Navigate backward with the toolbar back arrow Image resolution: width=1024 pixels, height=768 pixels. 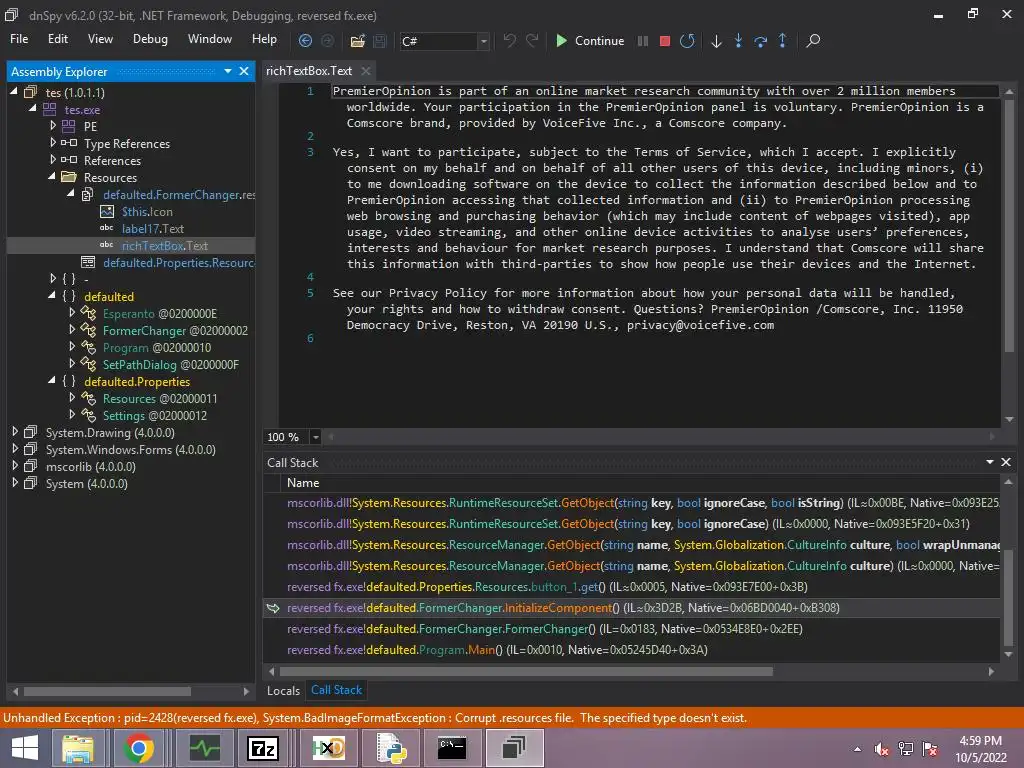point(305,40)
